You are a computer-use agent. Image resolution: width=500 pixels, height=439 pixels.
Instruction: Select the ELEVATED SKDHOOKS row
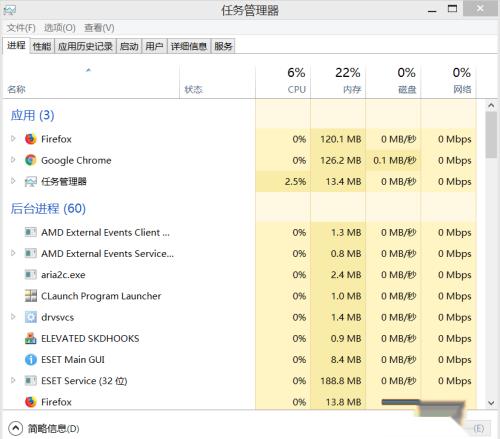pyautogui.click(x=240, y=338)
